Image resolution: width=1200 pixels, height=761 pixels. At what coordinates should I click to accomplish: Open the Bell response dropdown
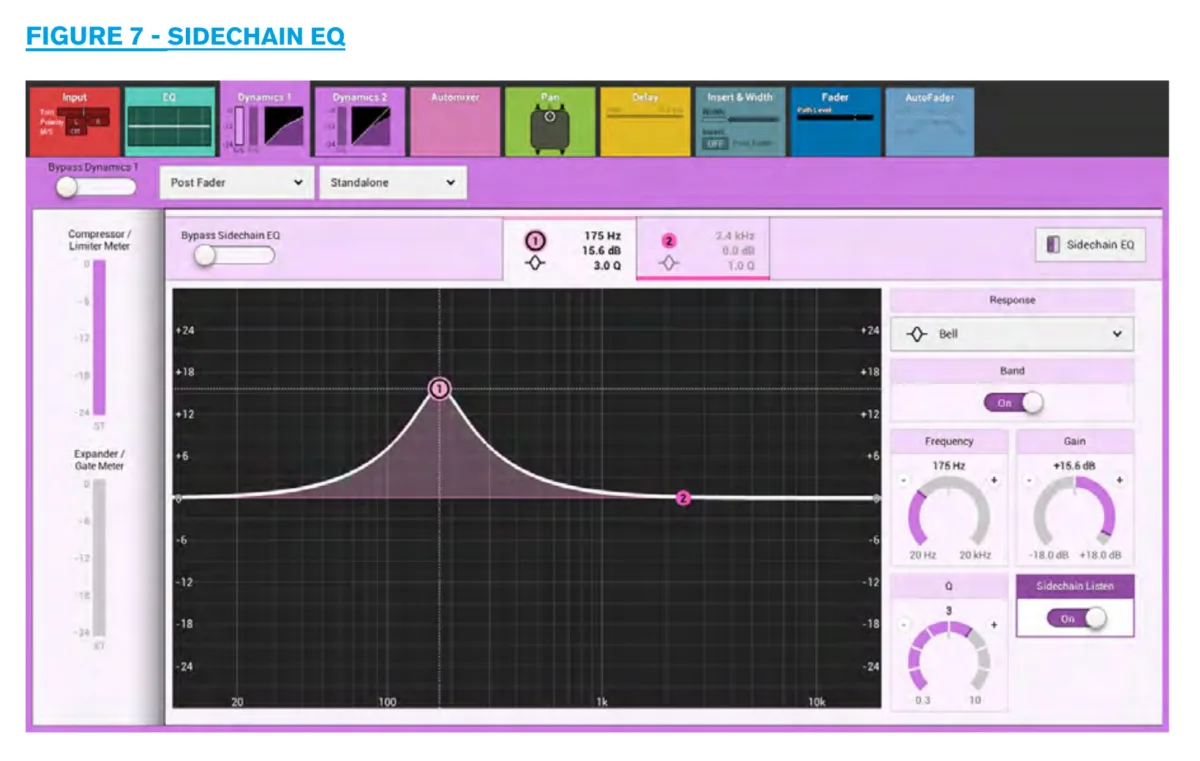1012,334
